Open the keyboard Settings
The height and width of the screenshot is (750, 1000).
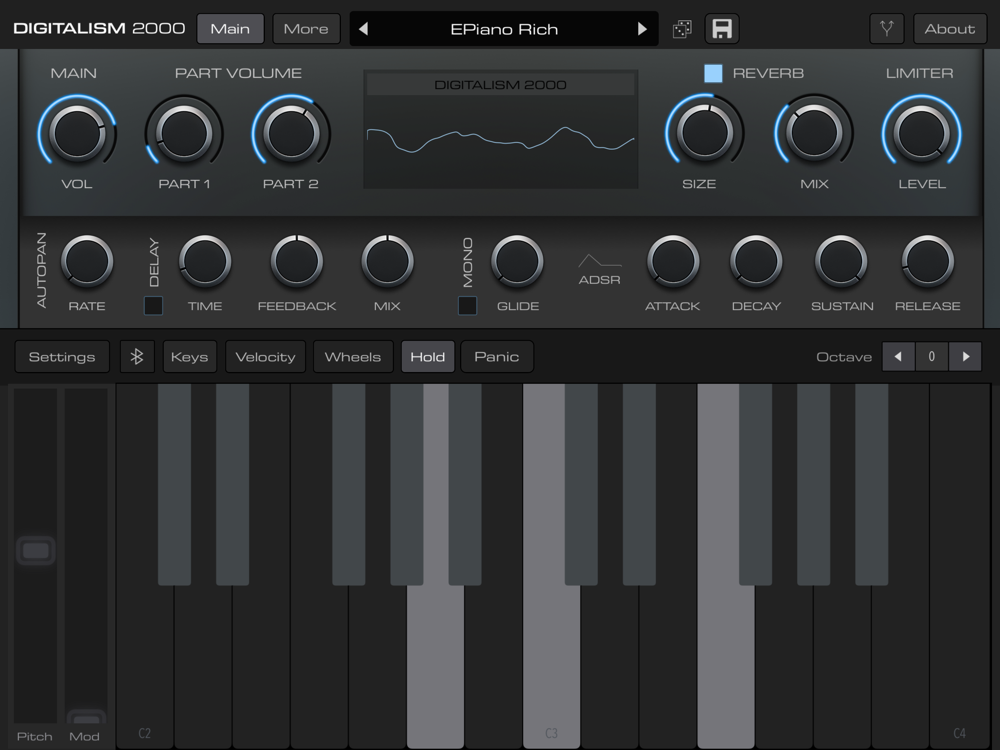click(62, 357)
